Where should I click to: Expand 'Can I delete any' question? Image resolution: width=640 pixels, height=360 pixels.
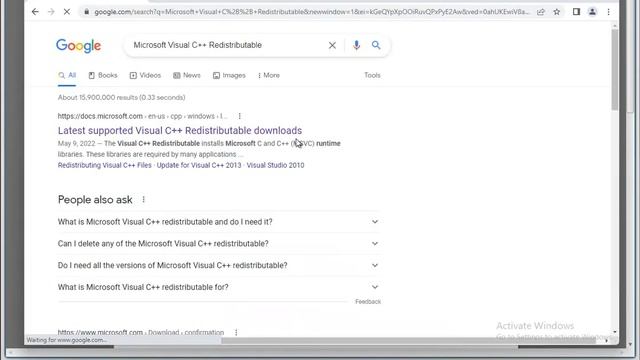pyautogui.click(x=219, y=244)
